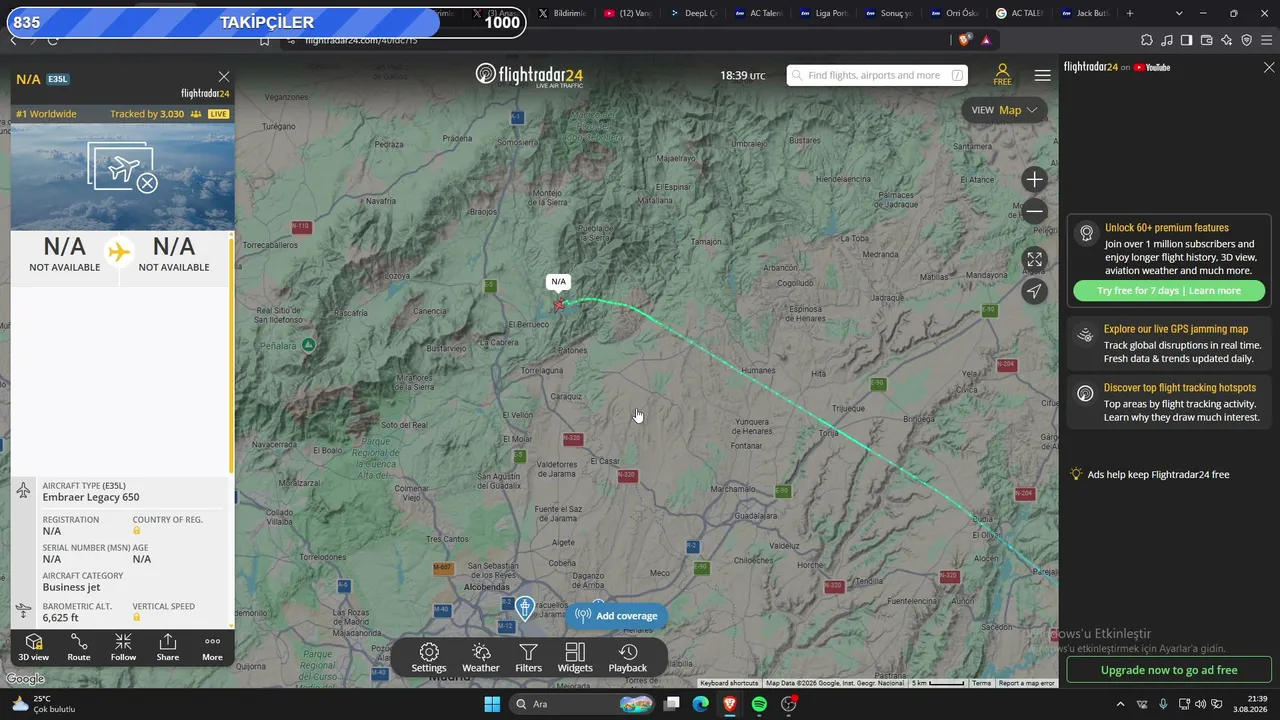Switch to the YouTube Vanguard tab

[627, 13]
